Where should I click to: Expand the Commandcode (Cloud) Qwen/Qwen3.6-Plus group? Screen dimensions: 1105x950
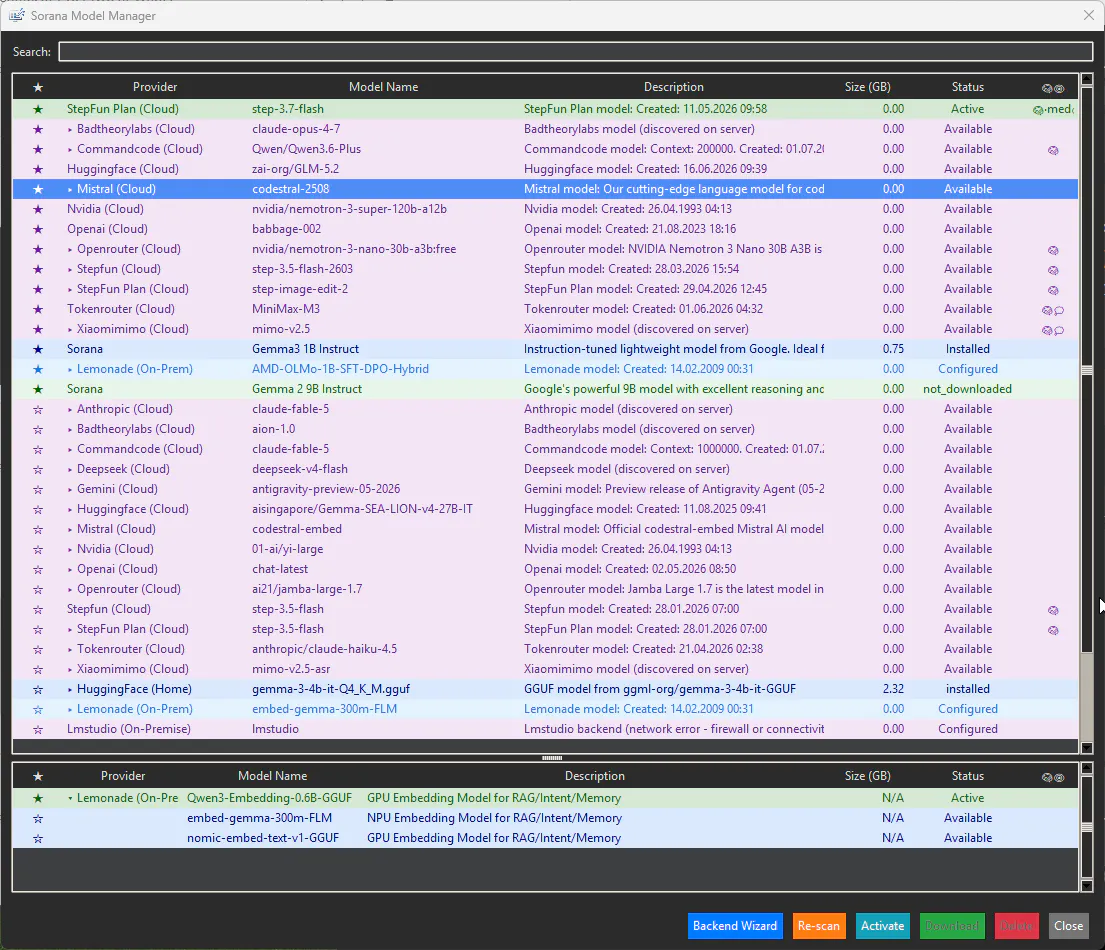click(70, 149)
